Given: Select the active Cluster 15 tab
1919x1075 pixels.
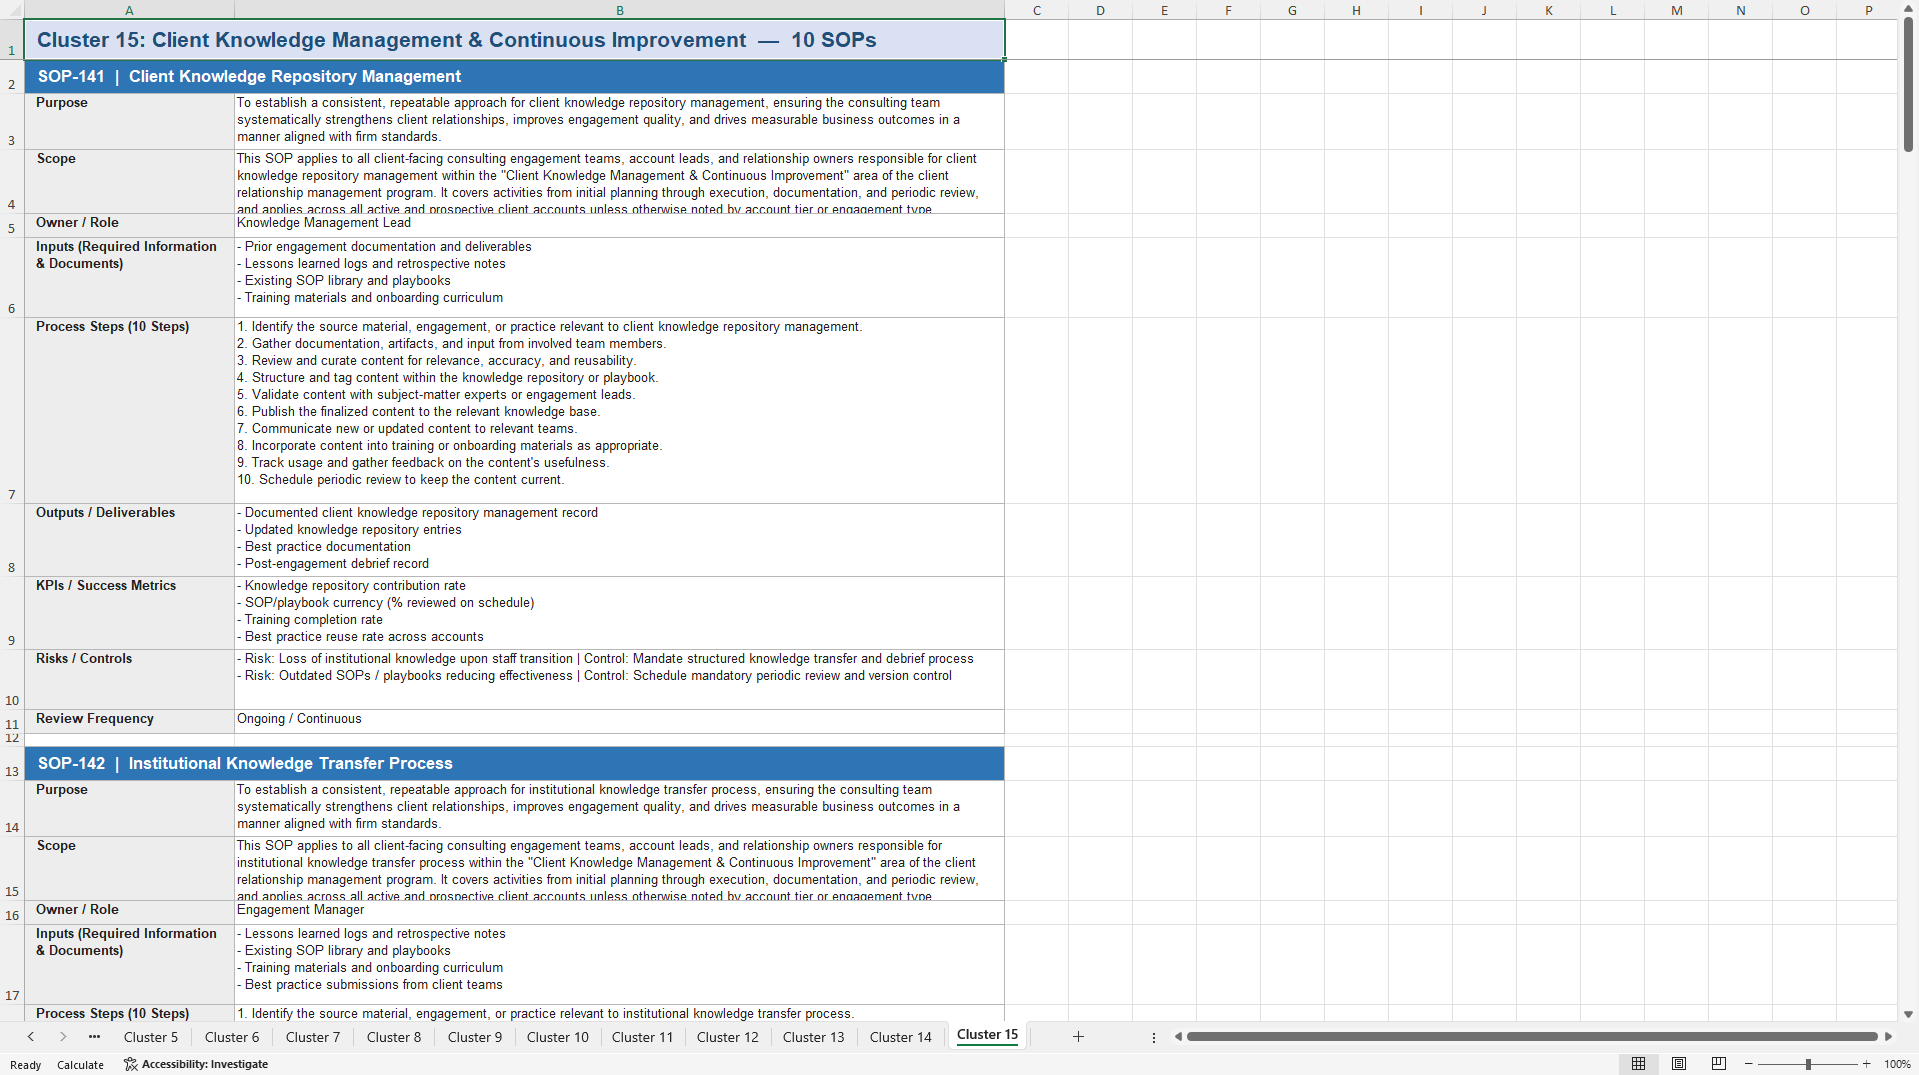Looking at the screenshot, I should [987, 1035].
